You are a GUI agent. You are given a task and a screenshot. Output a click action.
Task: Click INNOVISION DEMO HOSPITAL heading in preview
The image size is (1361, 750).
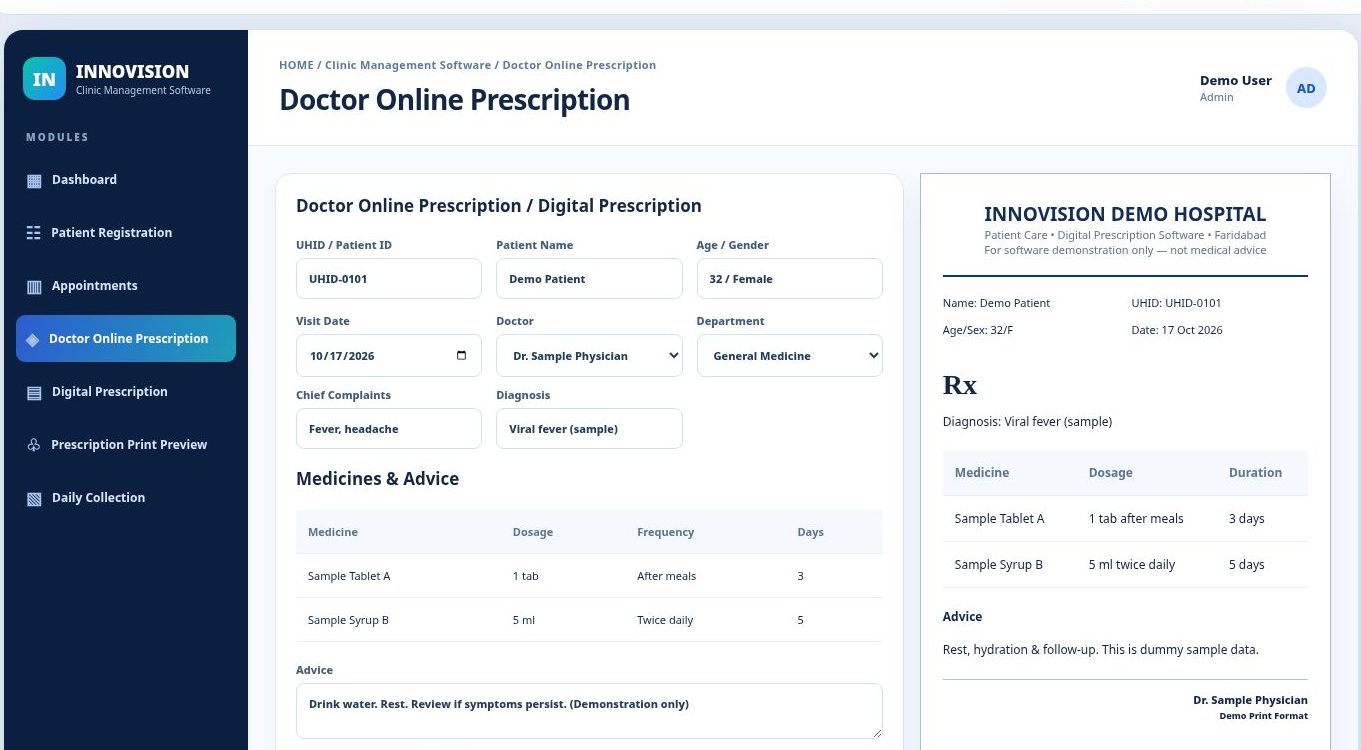[x=1125, y=214]
